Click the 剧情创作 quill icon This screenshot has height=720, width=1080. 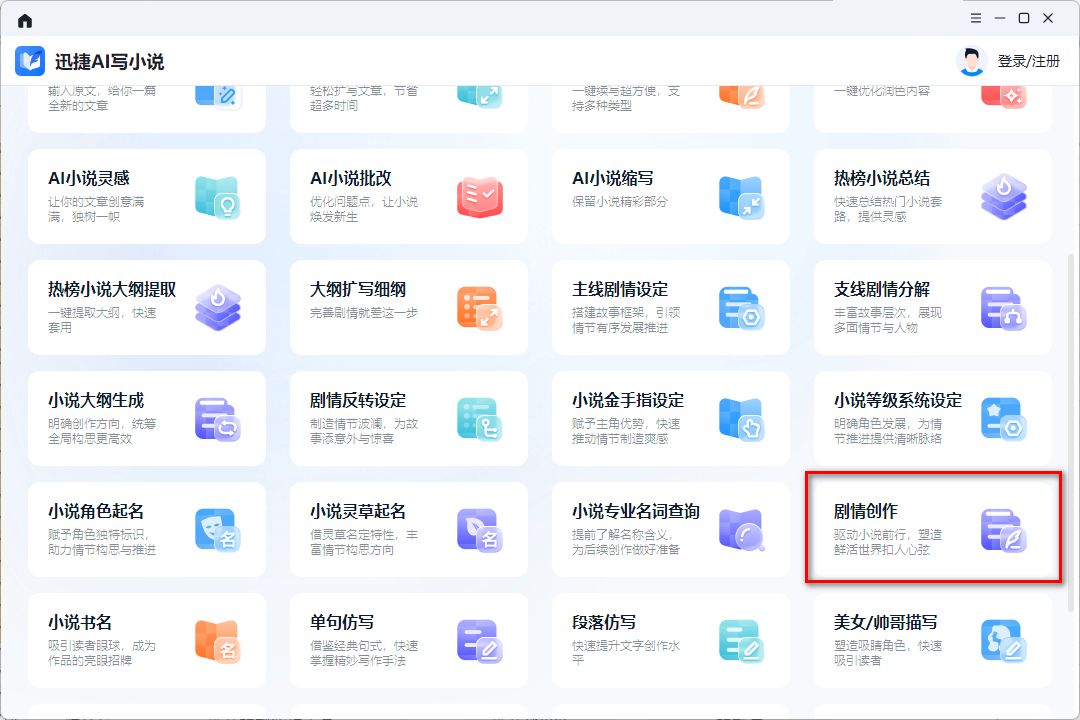pyautogui.click(x=1004, y=530)
